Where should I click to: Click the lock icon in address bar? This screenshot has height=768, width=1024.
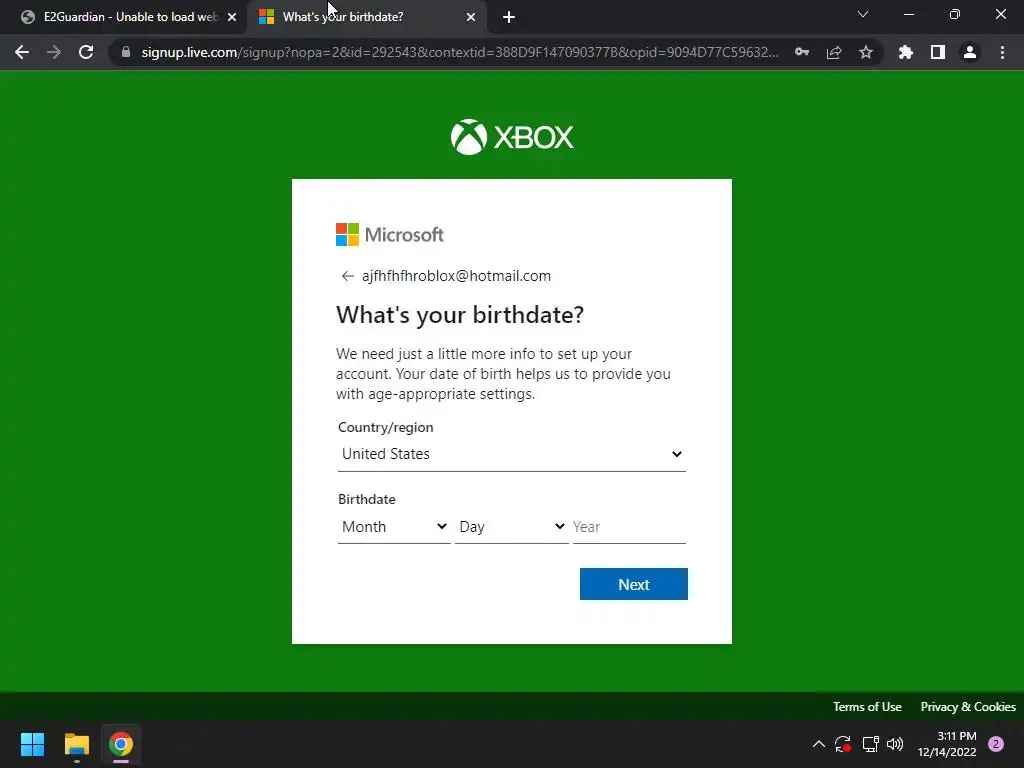pyautogui.click(x=126, y=52)
